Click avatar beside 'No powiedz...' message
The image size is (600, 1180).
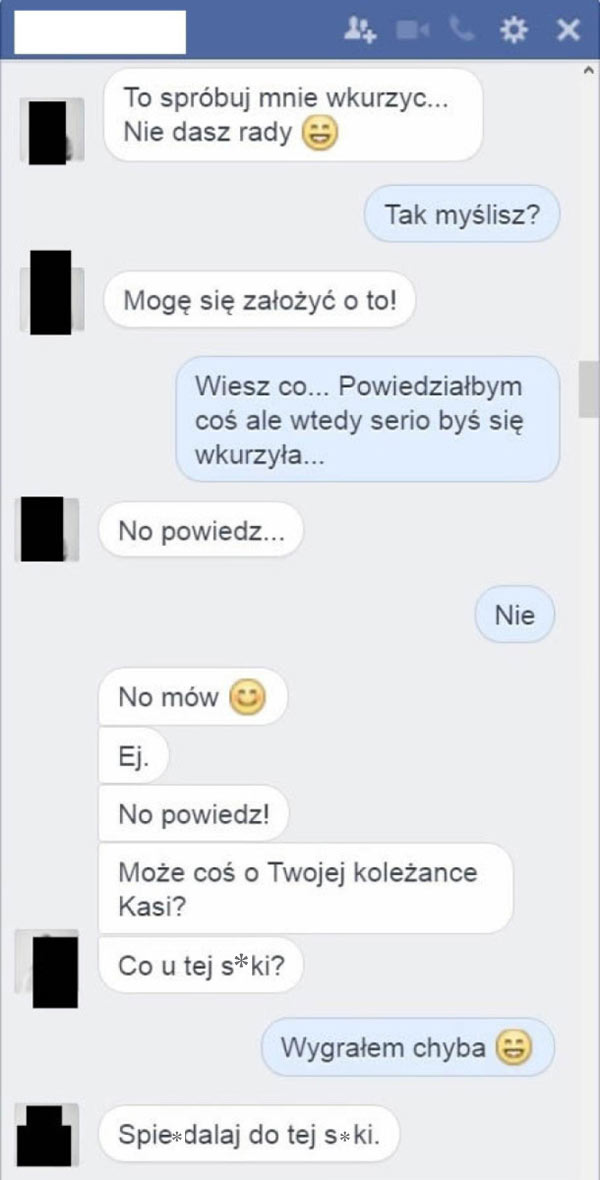click(47, 529)
